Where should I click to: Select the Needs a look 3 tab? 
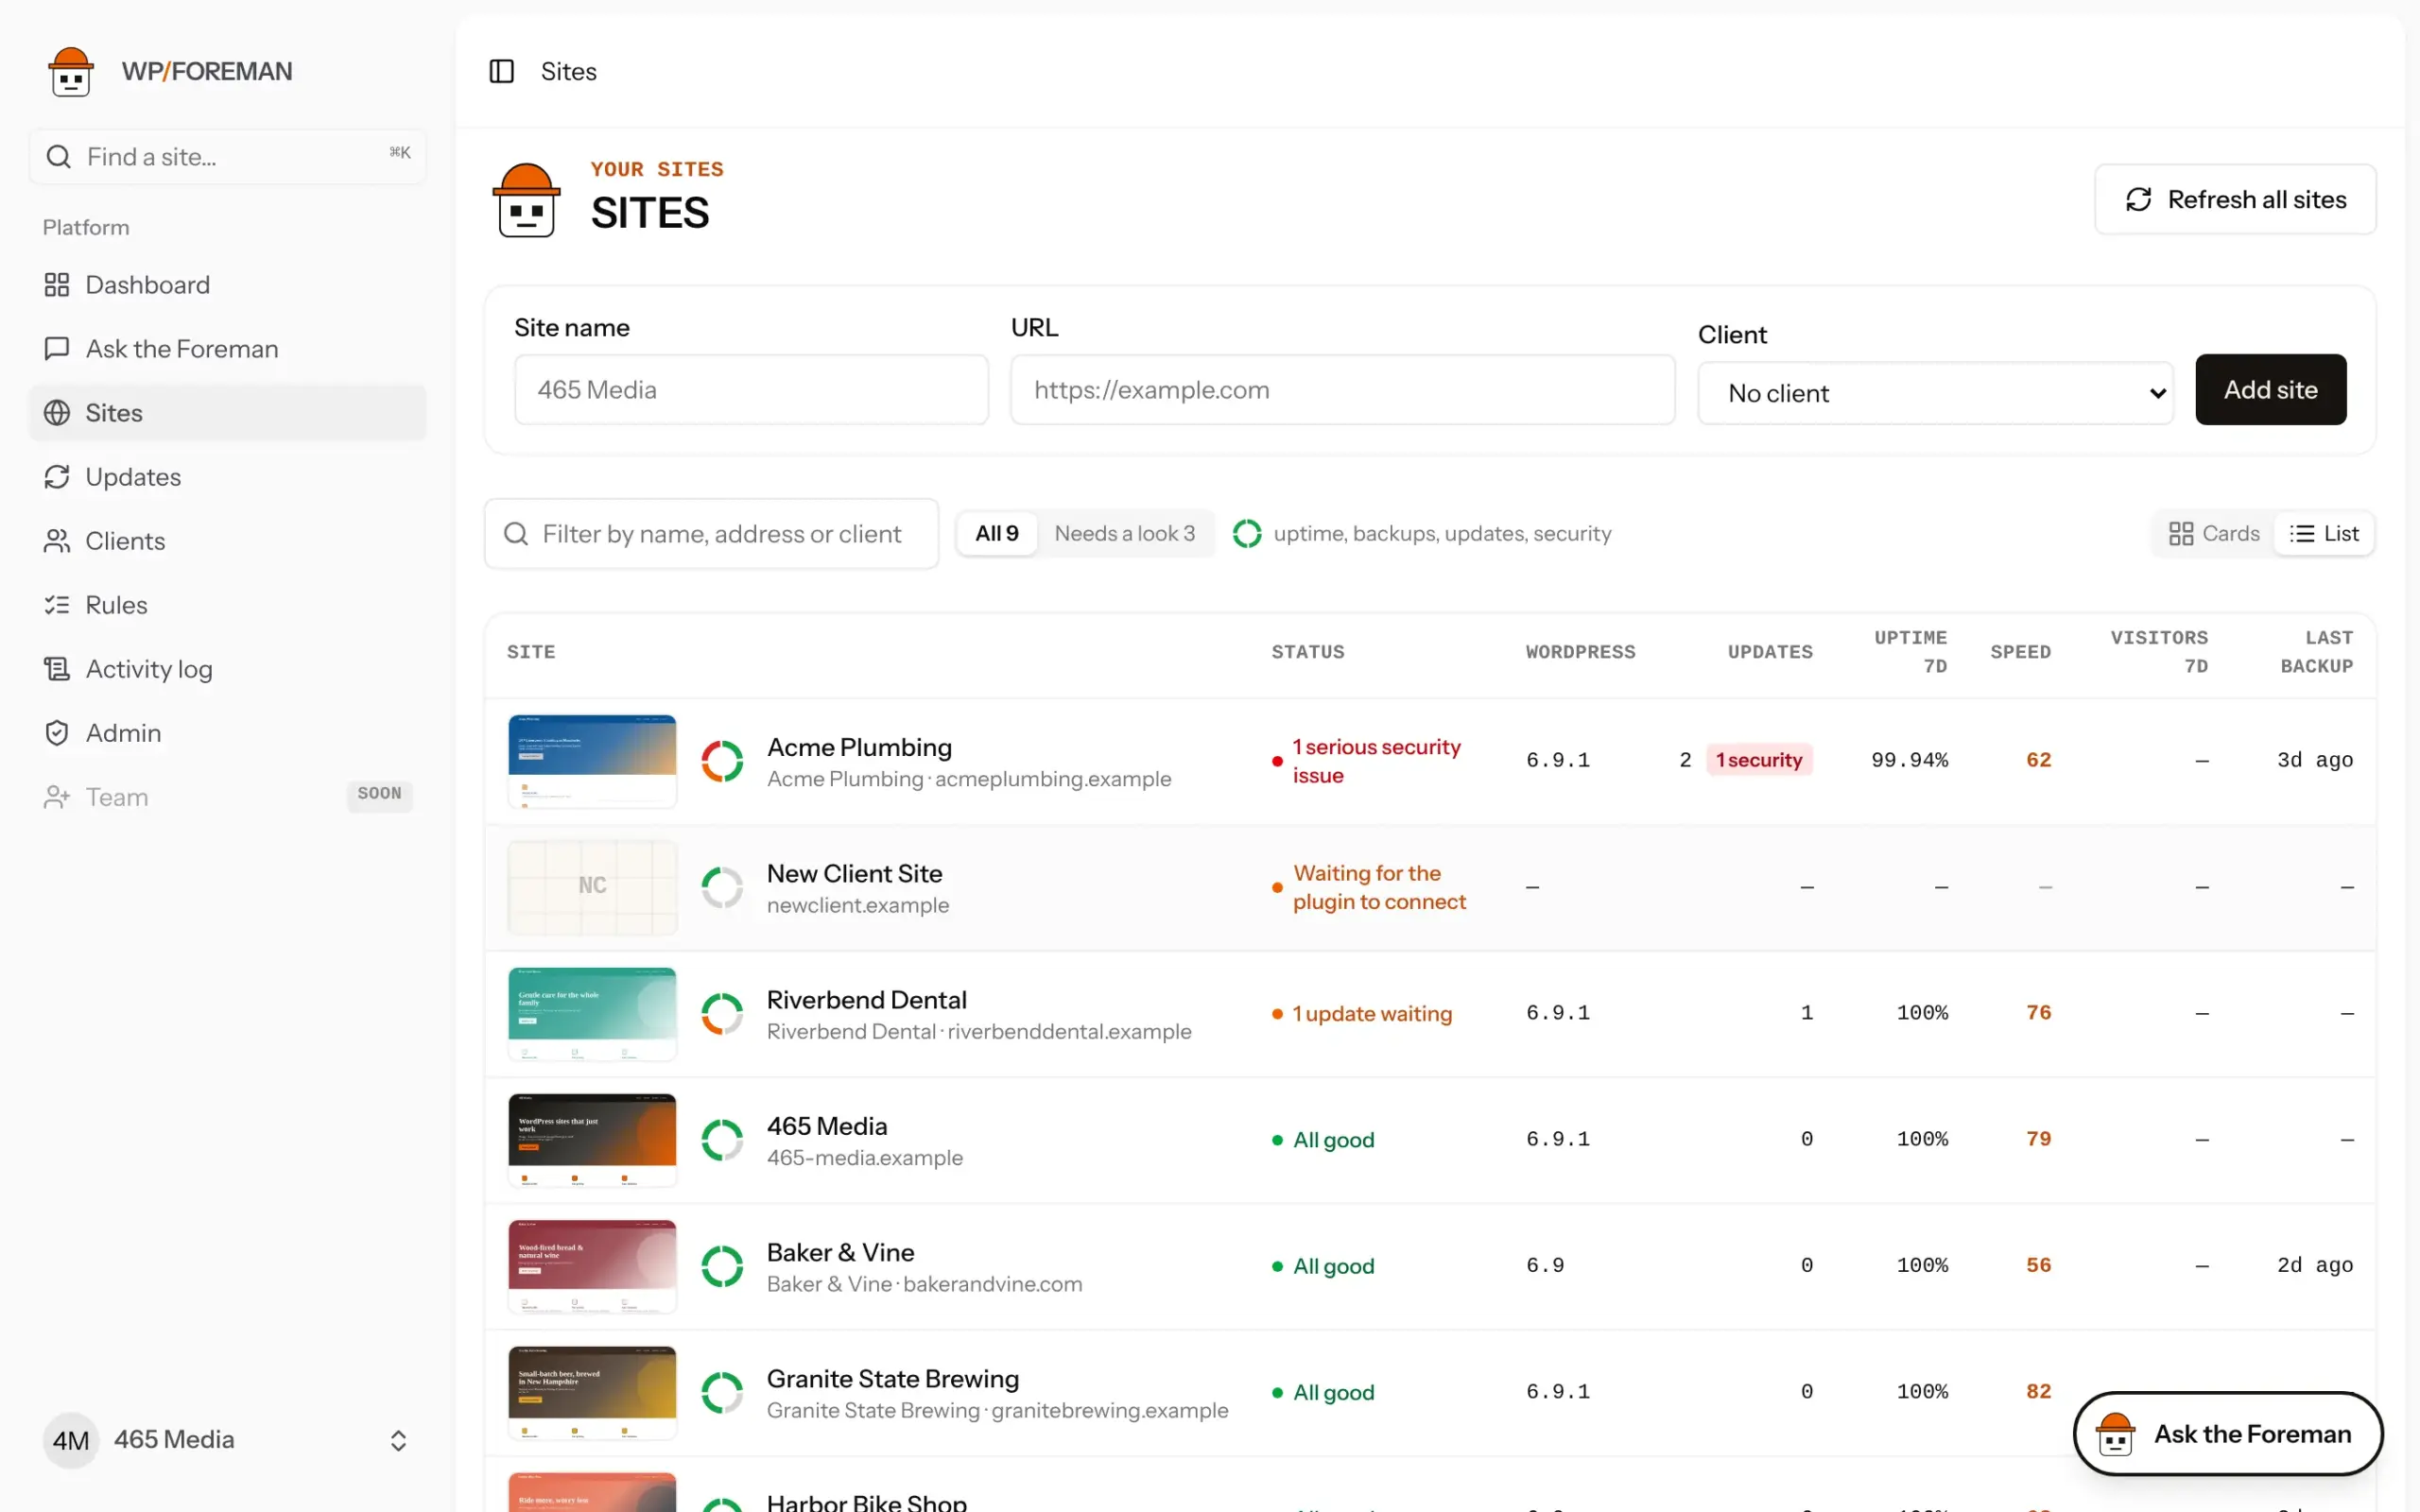tap(1125, 534)
